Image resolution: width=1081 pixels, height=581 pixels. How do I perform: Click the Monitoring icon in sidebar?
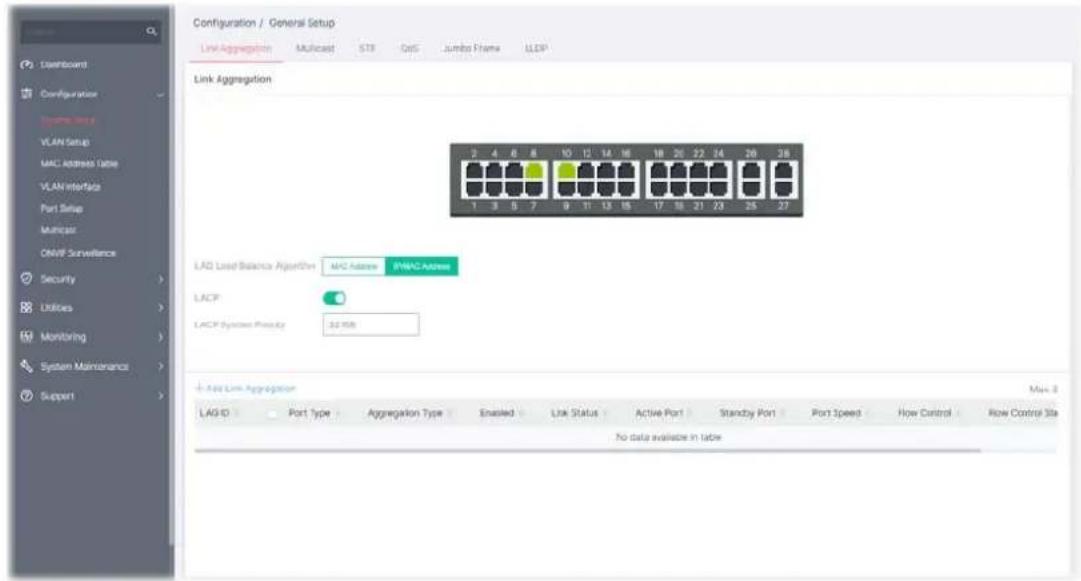point(26,336)
